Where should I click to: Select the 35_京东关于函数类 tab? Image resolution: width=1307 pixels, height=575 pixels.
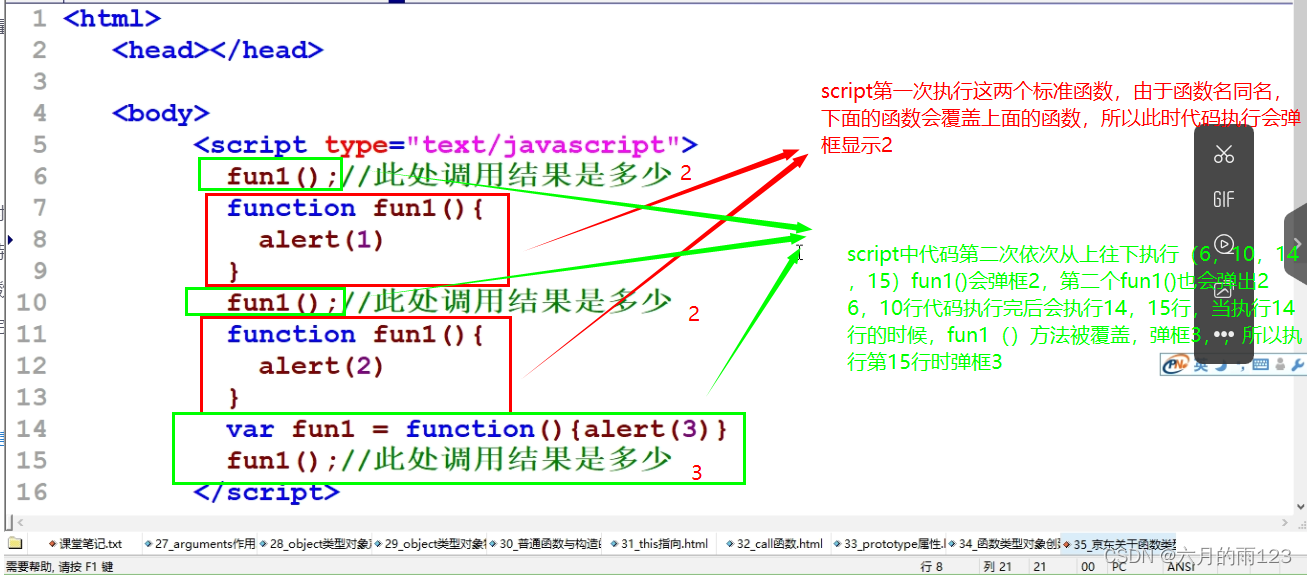1118,544
